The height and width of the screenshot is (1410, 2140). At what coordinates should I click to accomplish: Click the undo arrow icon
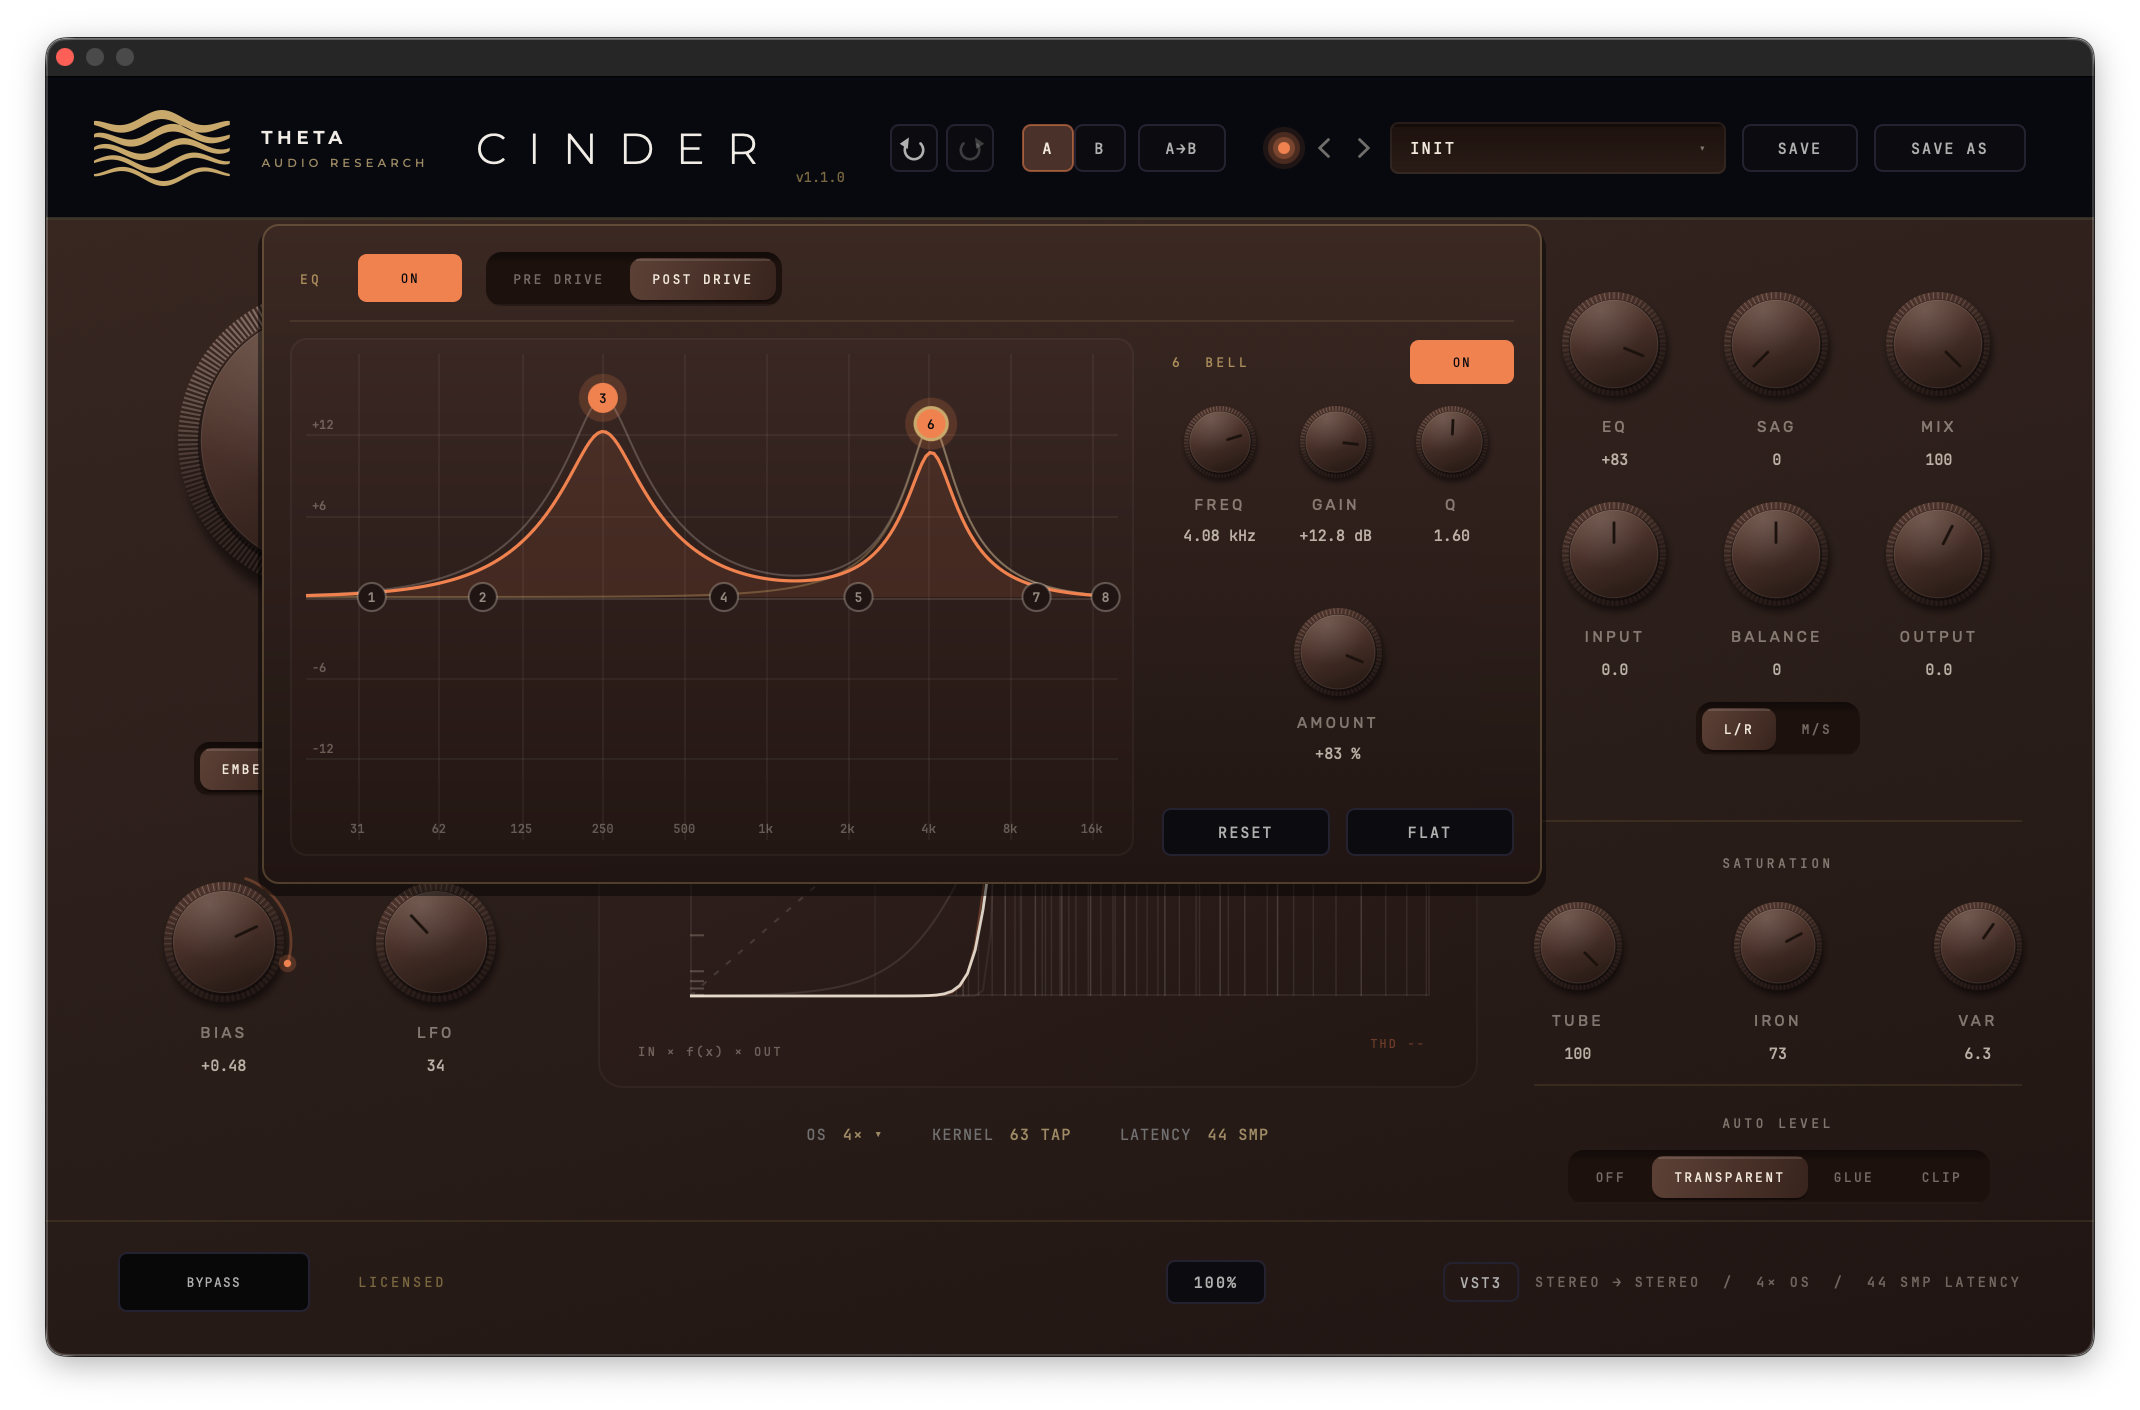tap(913, 149)
